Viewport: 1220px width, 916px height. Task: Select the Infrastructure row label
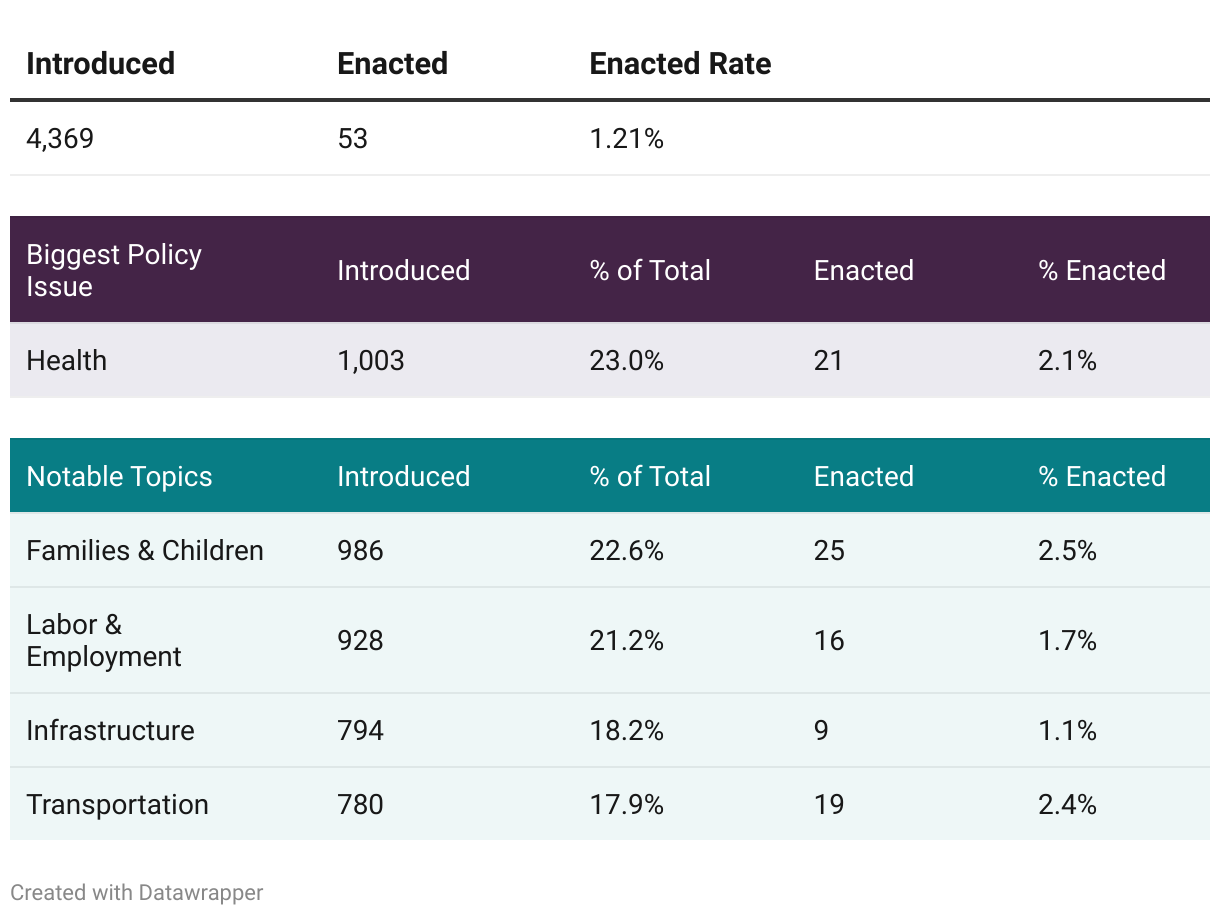(110, 730)
